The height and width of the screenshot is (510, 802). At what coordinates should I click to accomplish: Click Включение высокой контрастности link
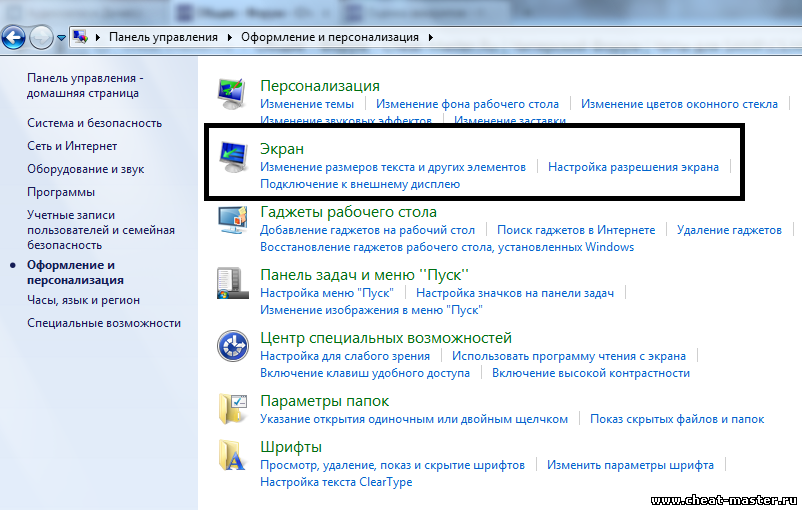coord(590,373)
